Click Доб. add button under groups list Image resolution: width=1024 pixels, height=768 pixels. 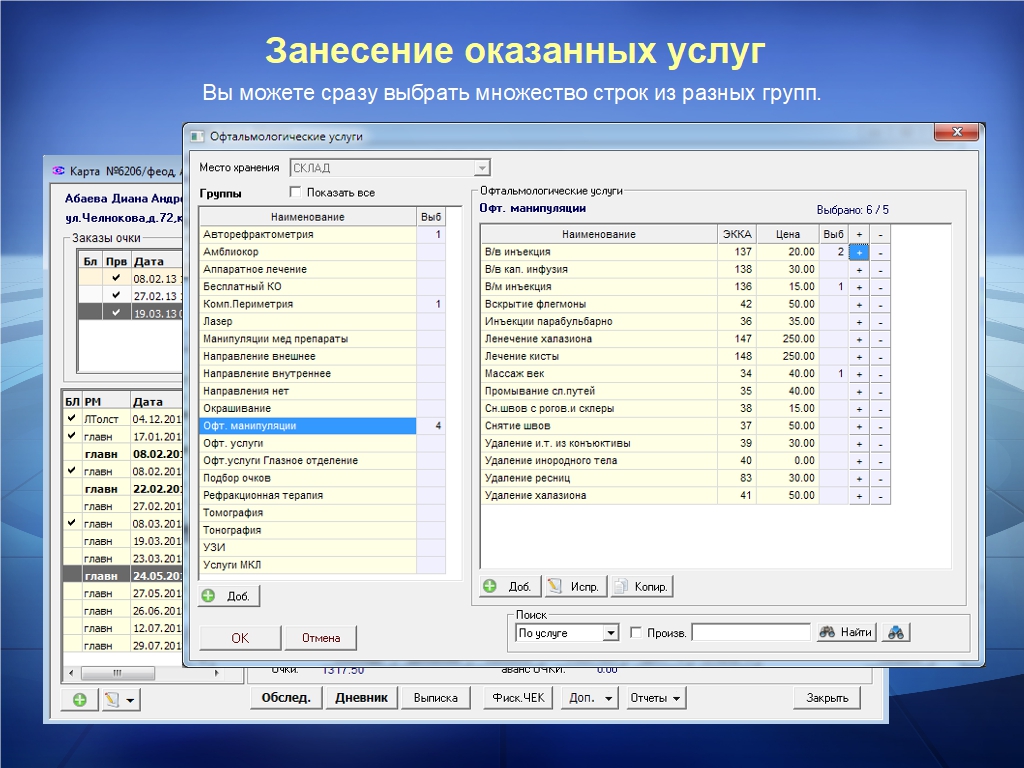229,596
